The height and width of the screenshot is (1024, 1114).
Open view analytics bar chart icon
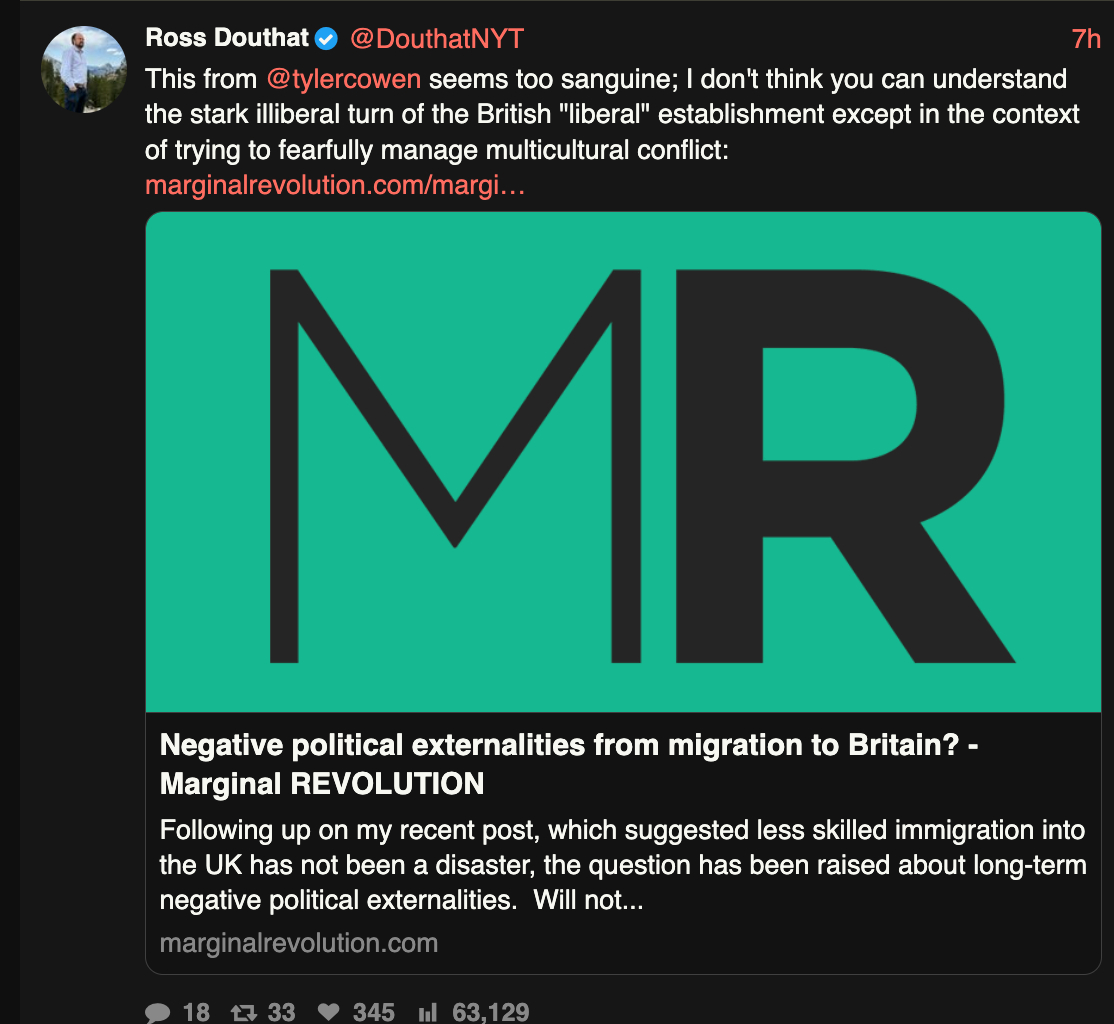[x=427, y=1012]
